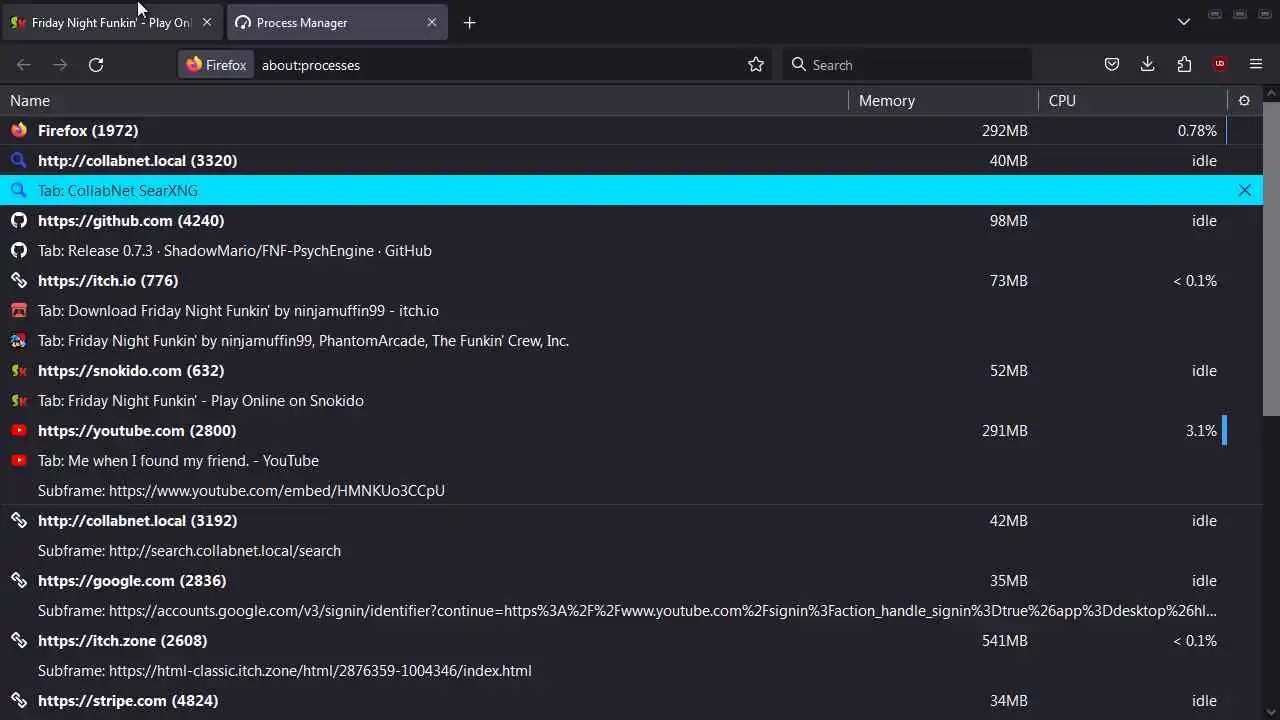
Task: Click the magnifier icon in the search box
Action: (798, 65)
